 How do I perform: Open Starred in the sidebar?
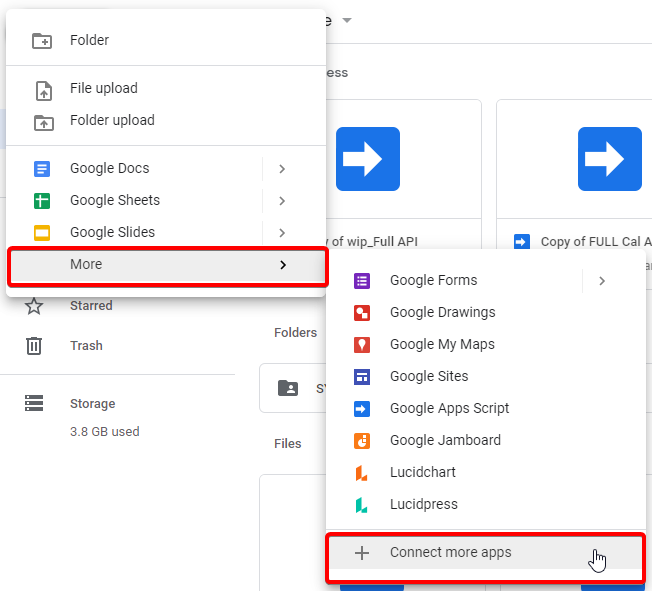(91, 306)
